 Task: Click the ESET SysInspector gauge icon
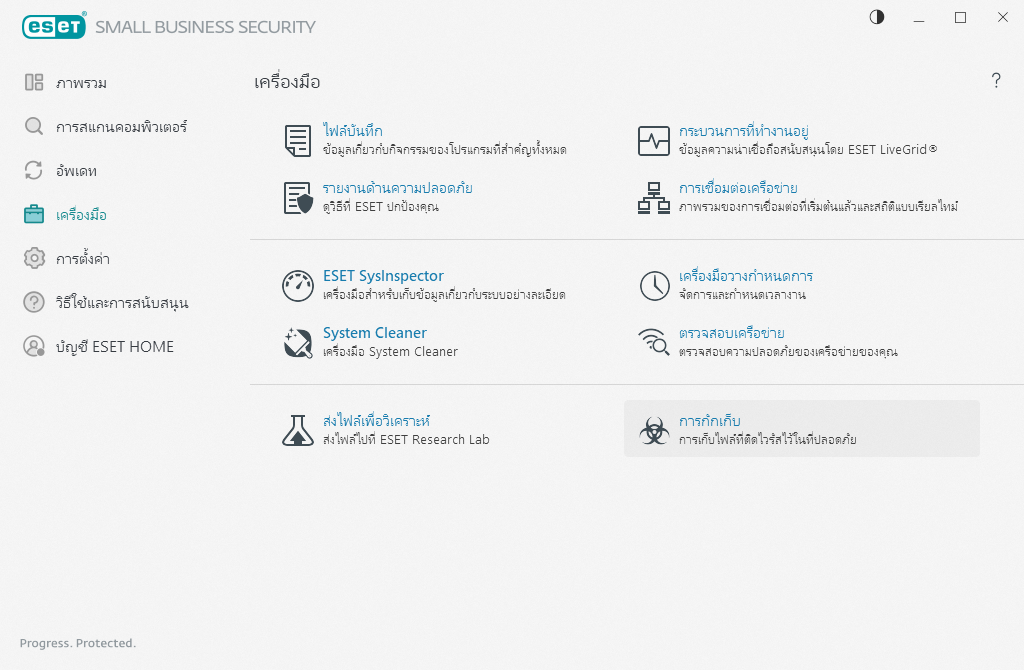pyautogui.click(x=297, y=286)
